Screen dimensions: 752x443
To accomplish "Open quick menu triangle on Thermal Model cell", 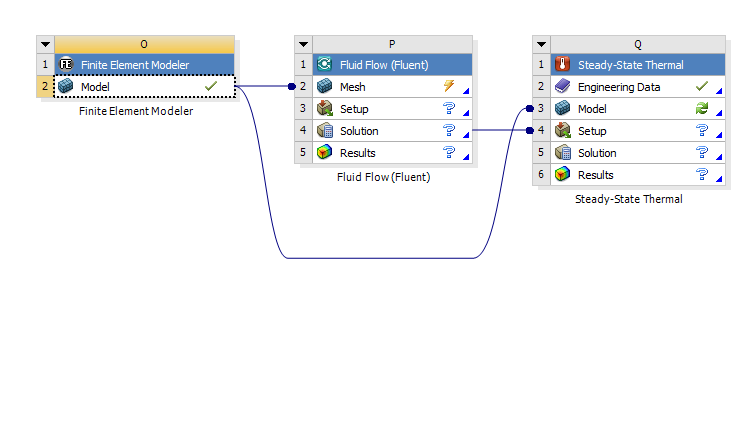I will point(719,113).
